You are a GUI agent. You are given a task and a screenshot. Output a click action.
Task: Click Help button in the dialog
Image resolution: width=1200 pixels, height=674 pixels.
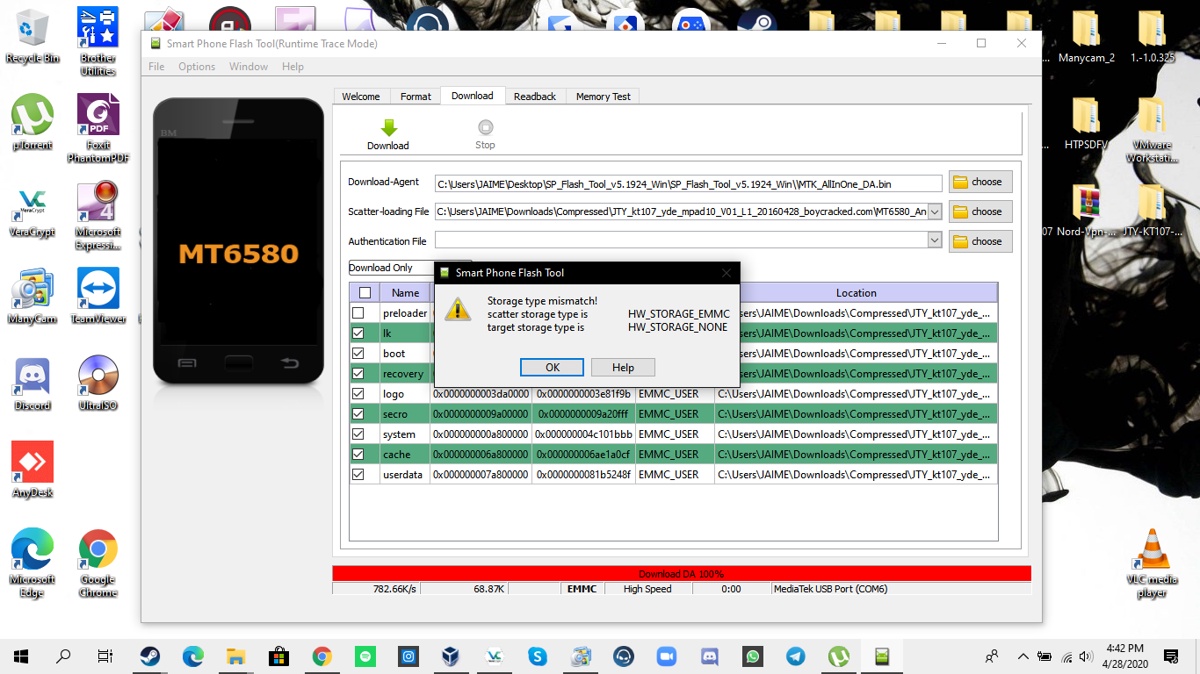coord(623,368)
